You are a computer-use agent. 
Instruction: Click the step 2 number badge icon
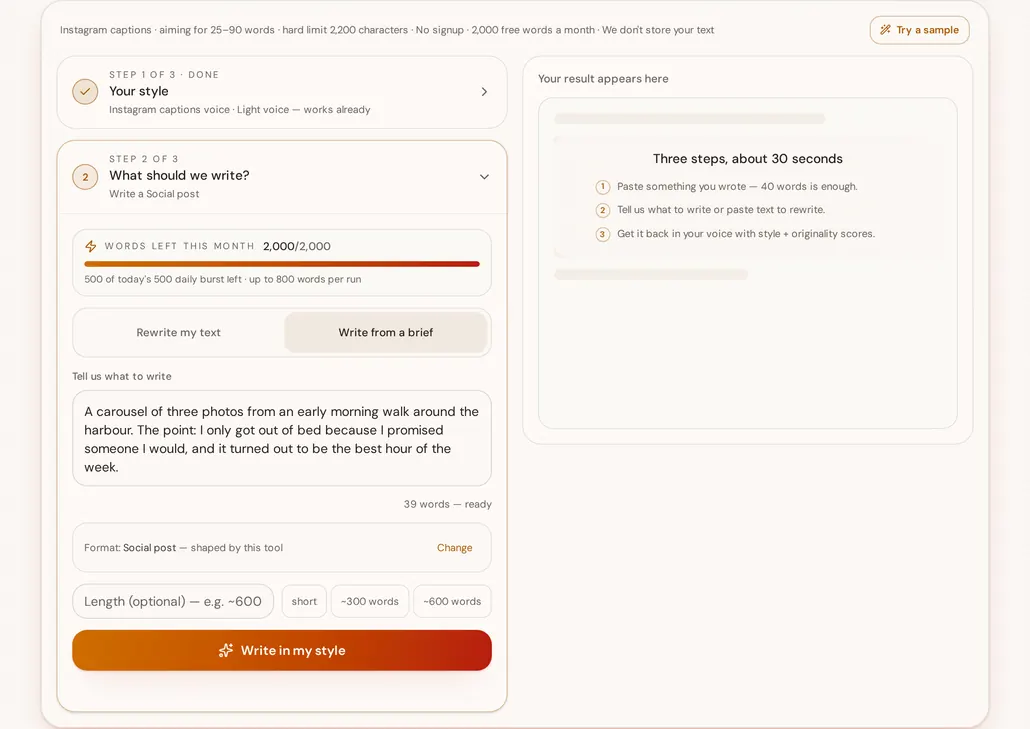[85, 177]
